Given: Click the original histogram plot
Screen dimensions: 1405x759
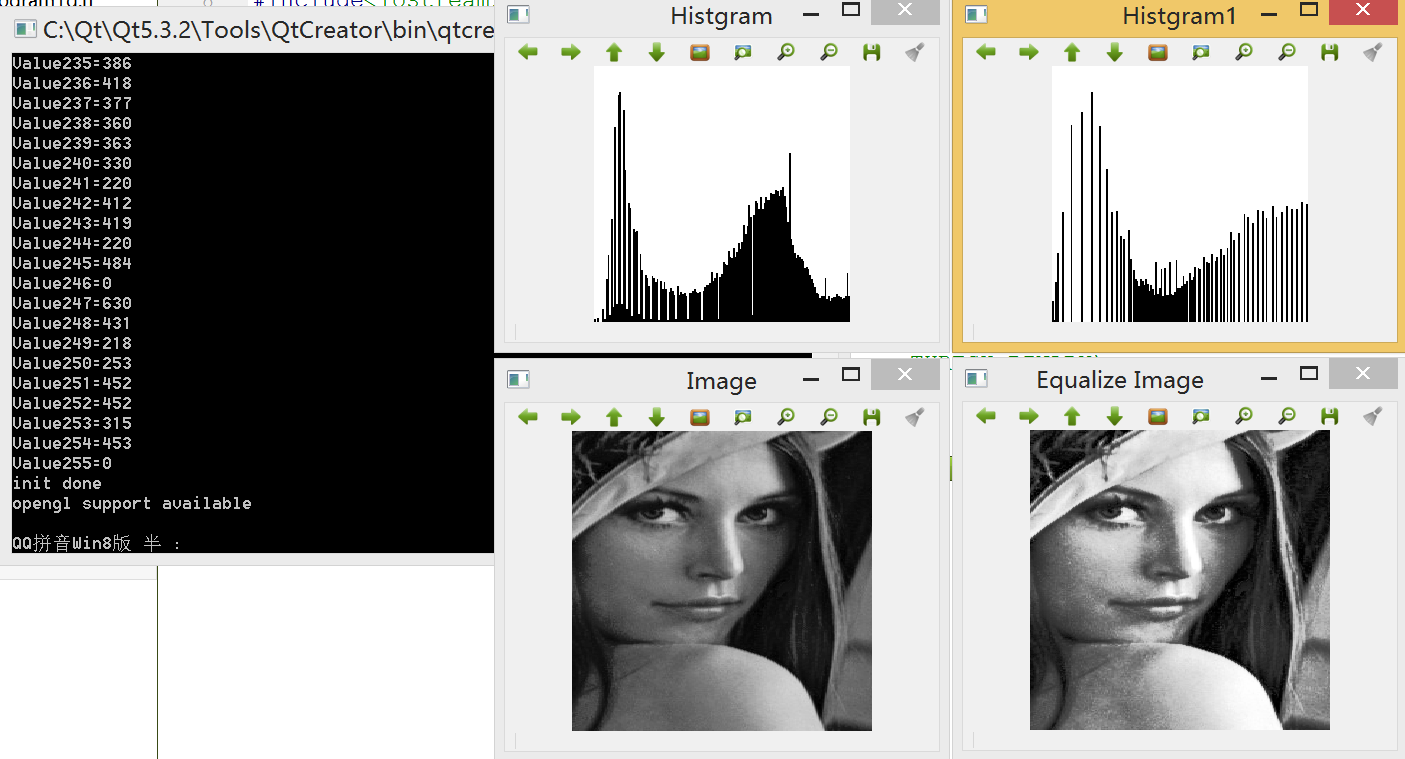Looking at the screenshot, I should tap(722, 194).
